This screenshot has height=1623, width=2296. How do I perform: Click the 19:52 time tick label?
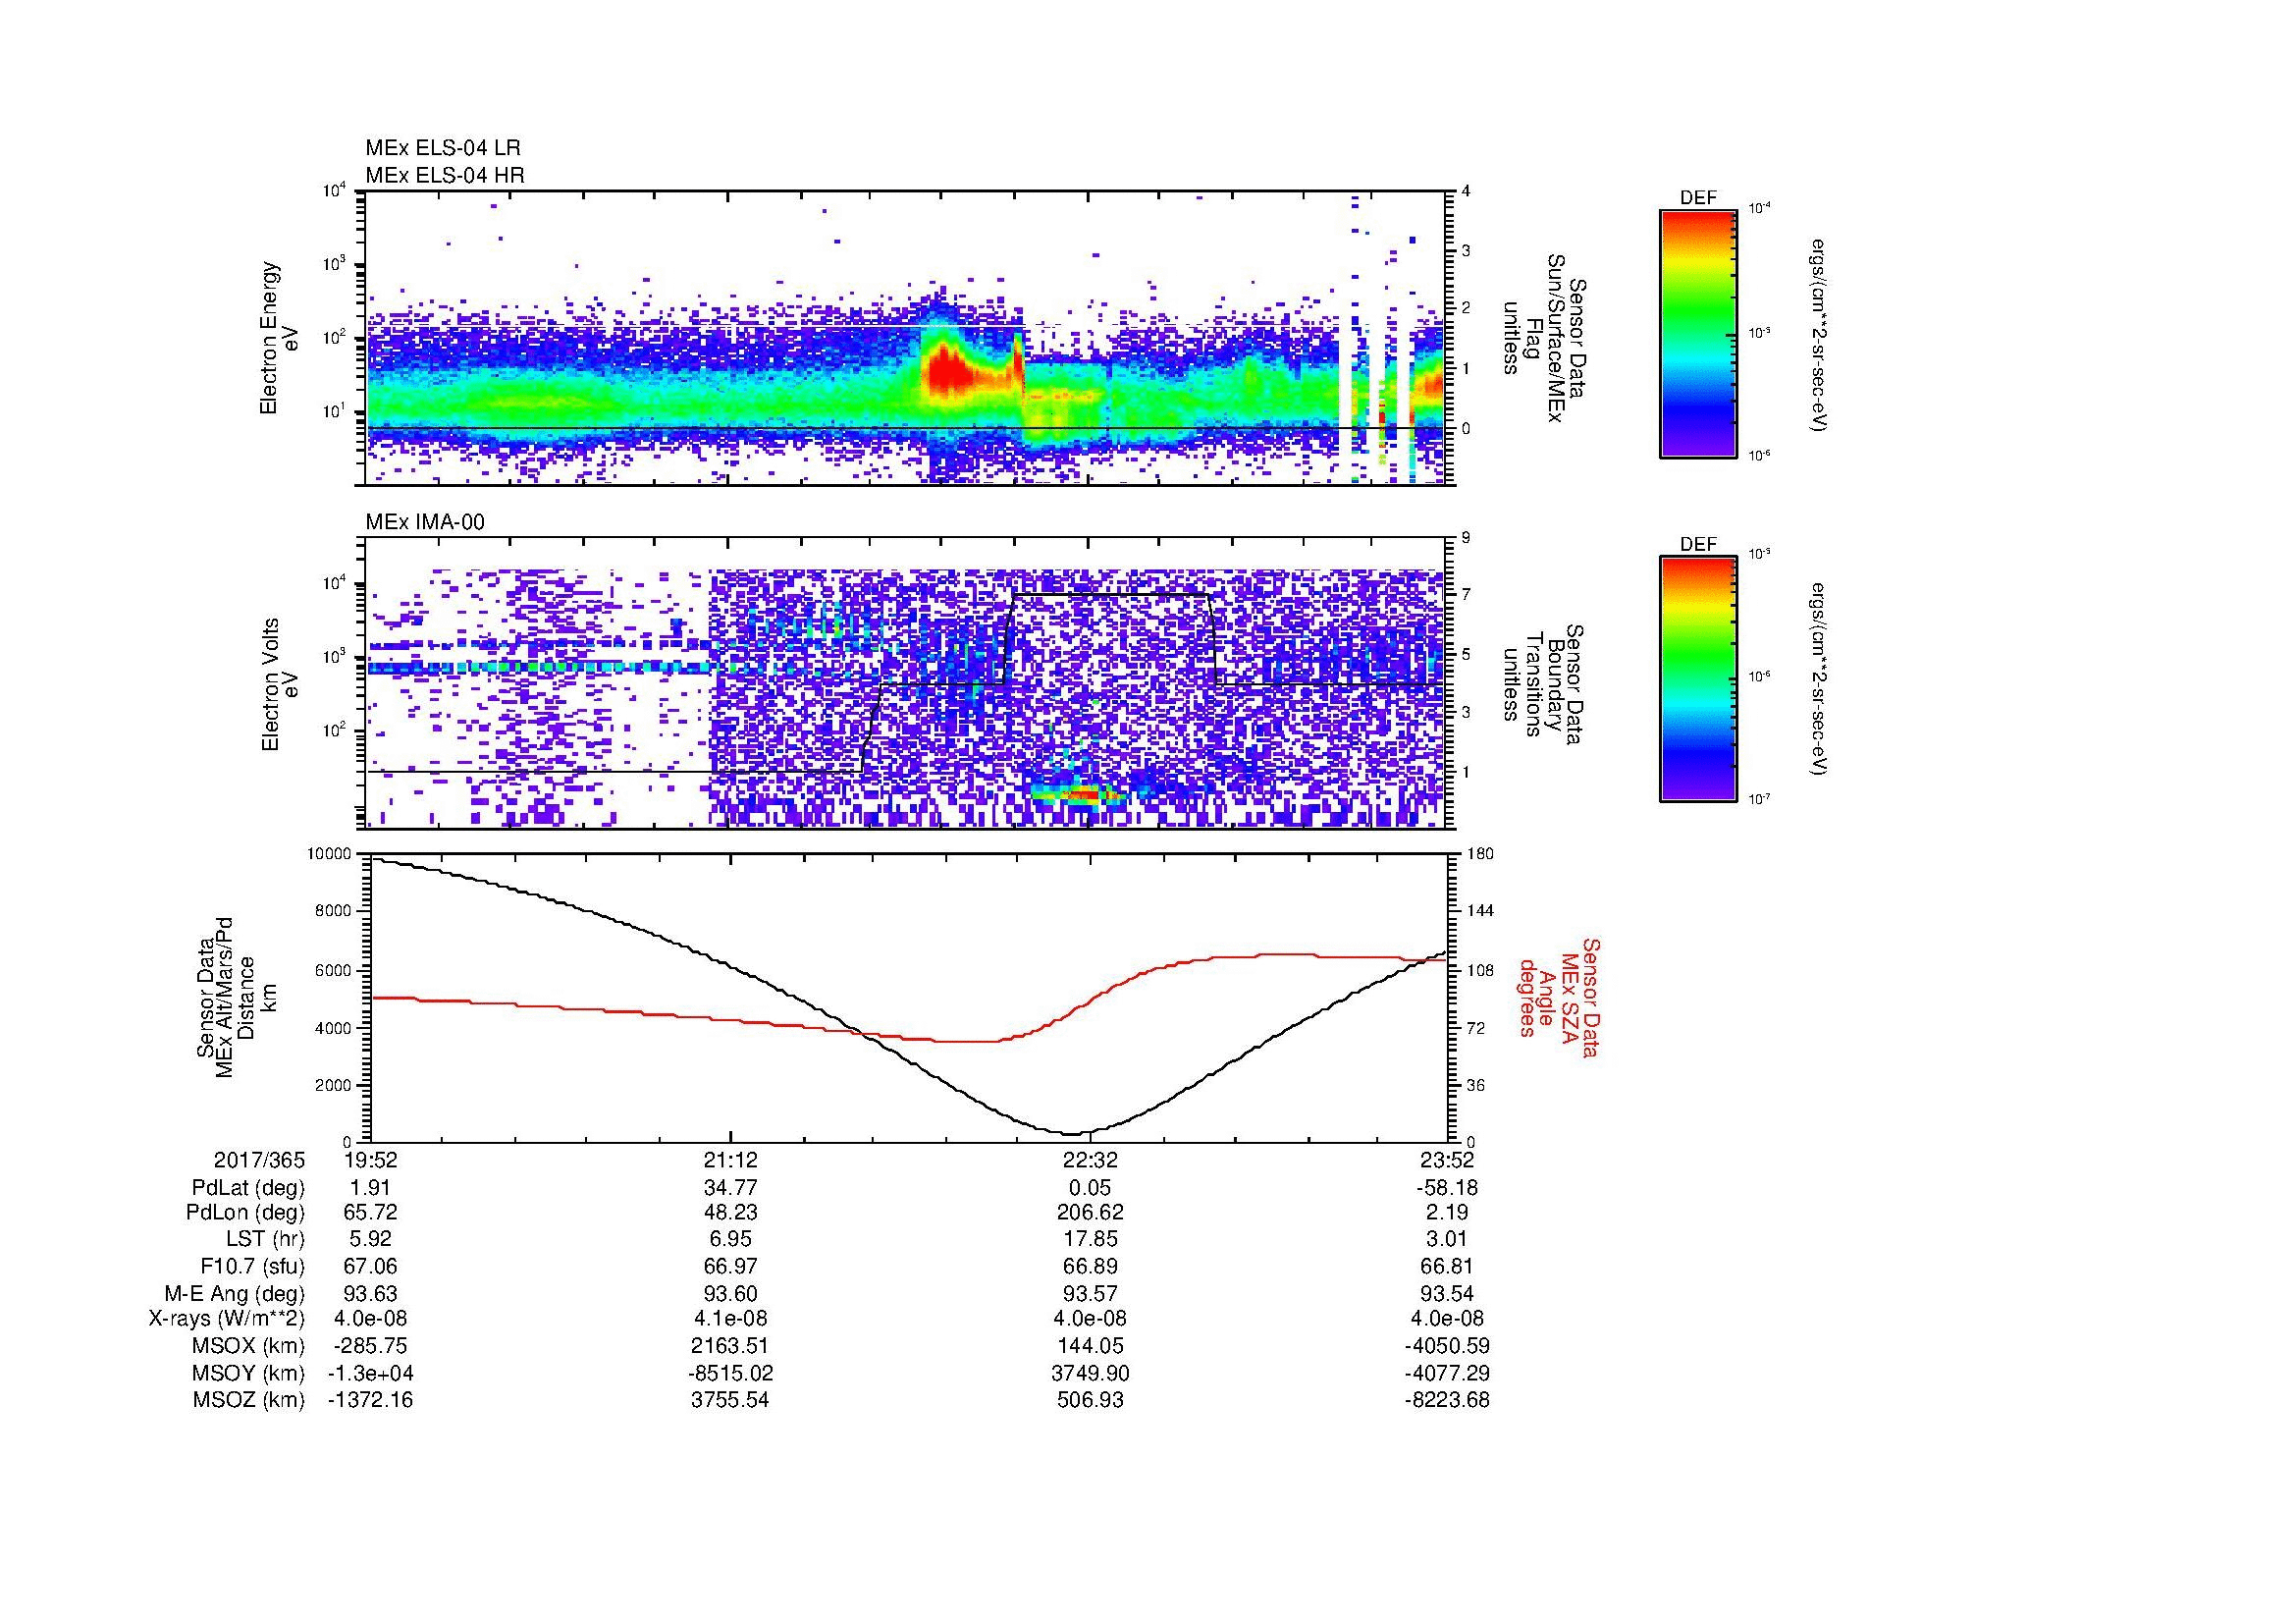point(371,1160)
